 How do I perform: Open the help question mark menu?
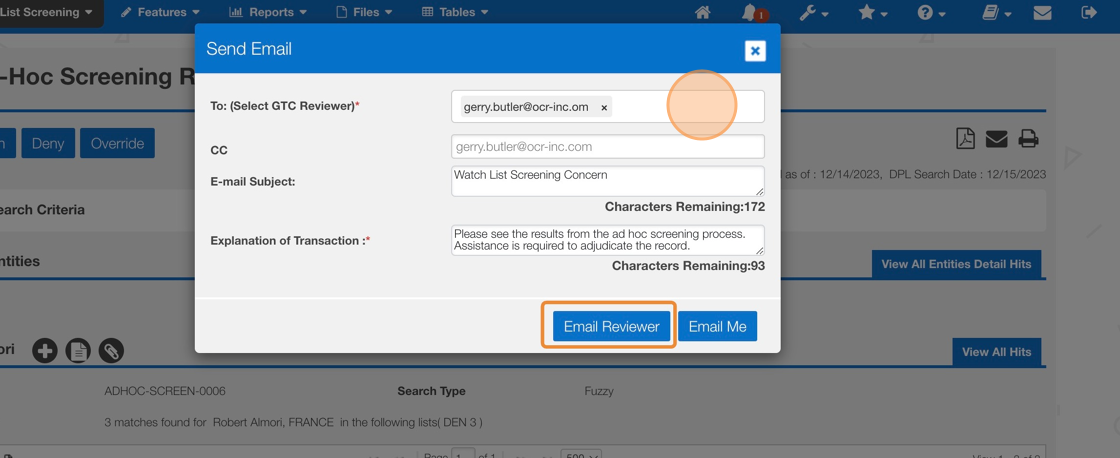point(931,12)
